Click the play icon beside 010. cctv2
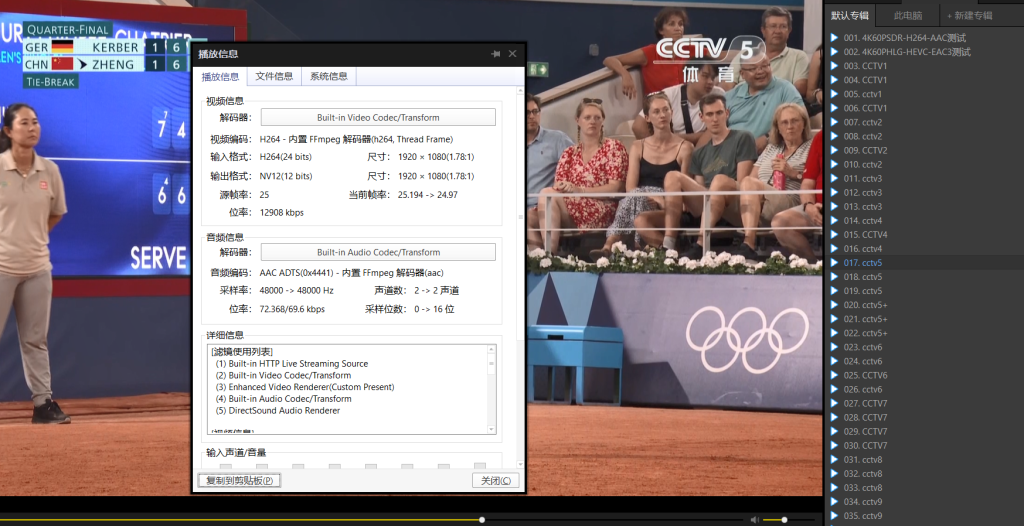This screenshot has width=1024, height=526. [834, 164]
